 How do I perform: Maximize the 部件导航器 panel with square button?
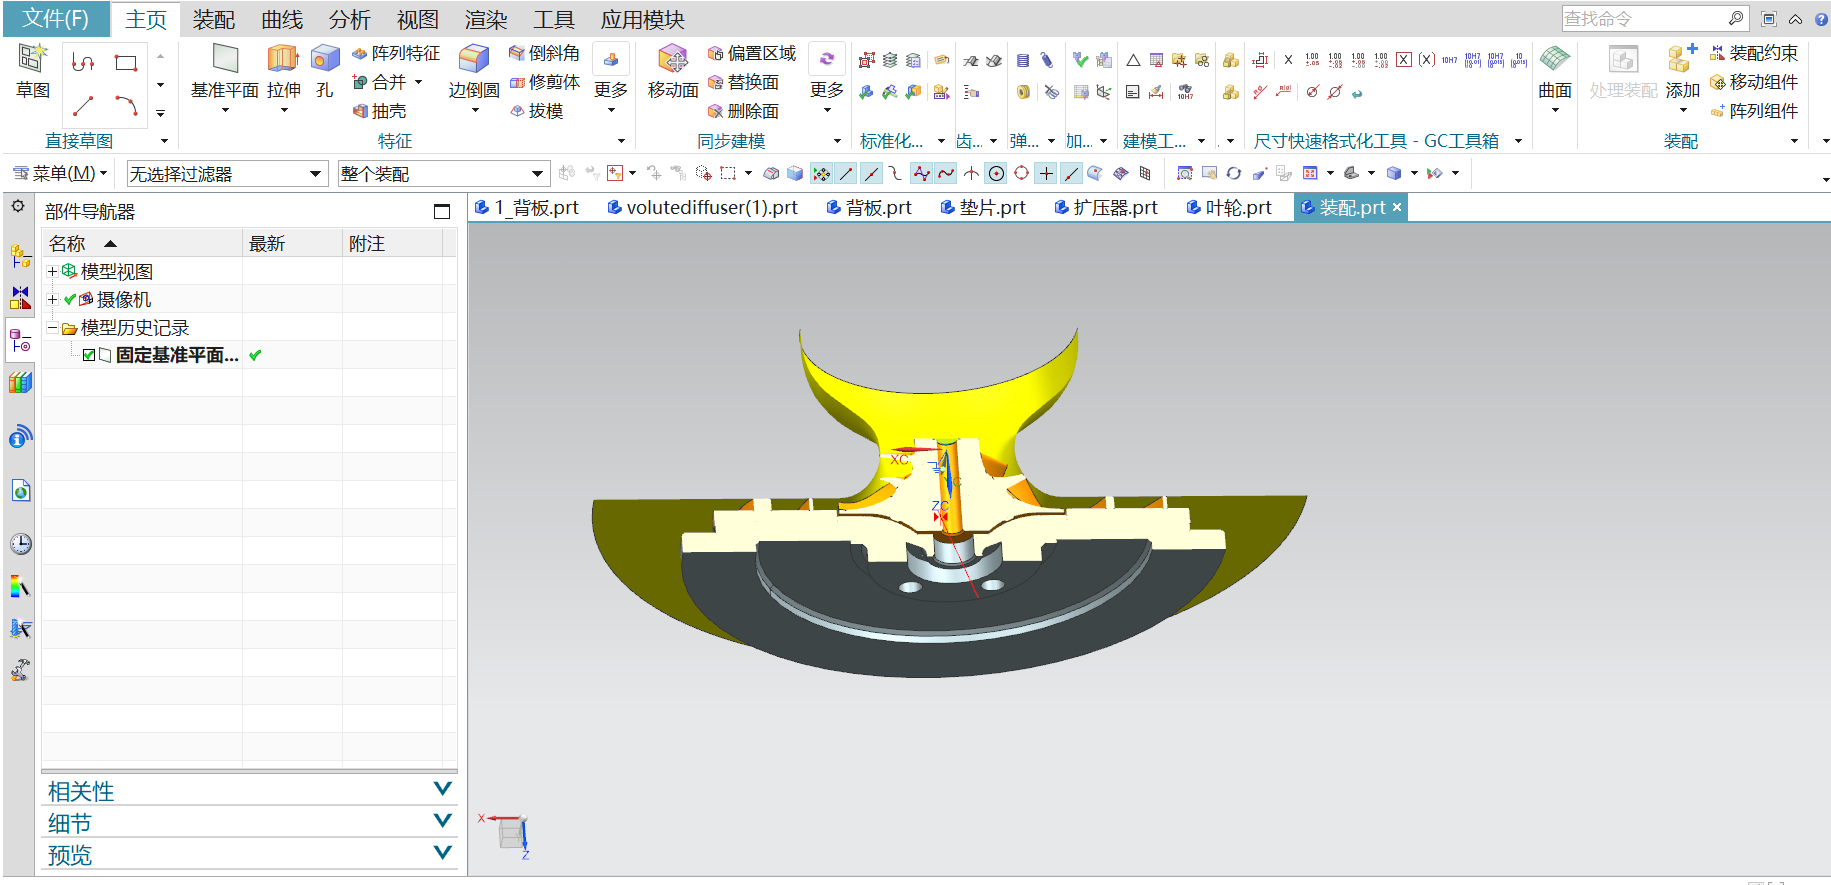pos(442,211)
